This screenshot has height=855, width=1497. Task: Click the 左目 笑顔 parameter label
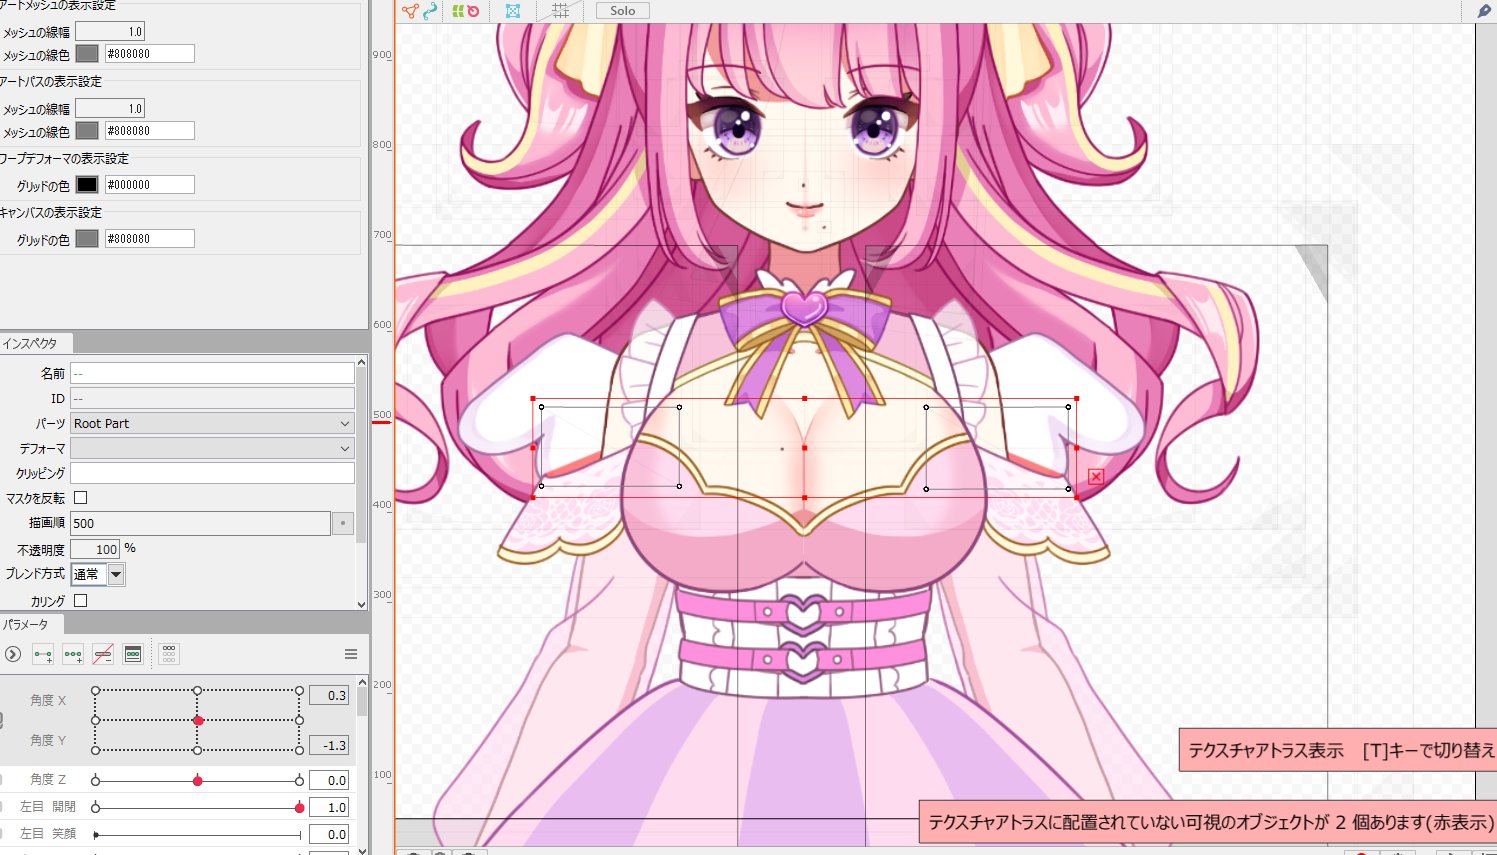click(x=48, y=834)
